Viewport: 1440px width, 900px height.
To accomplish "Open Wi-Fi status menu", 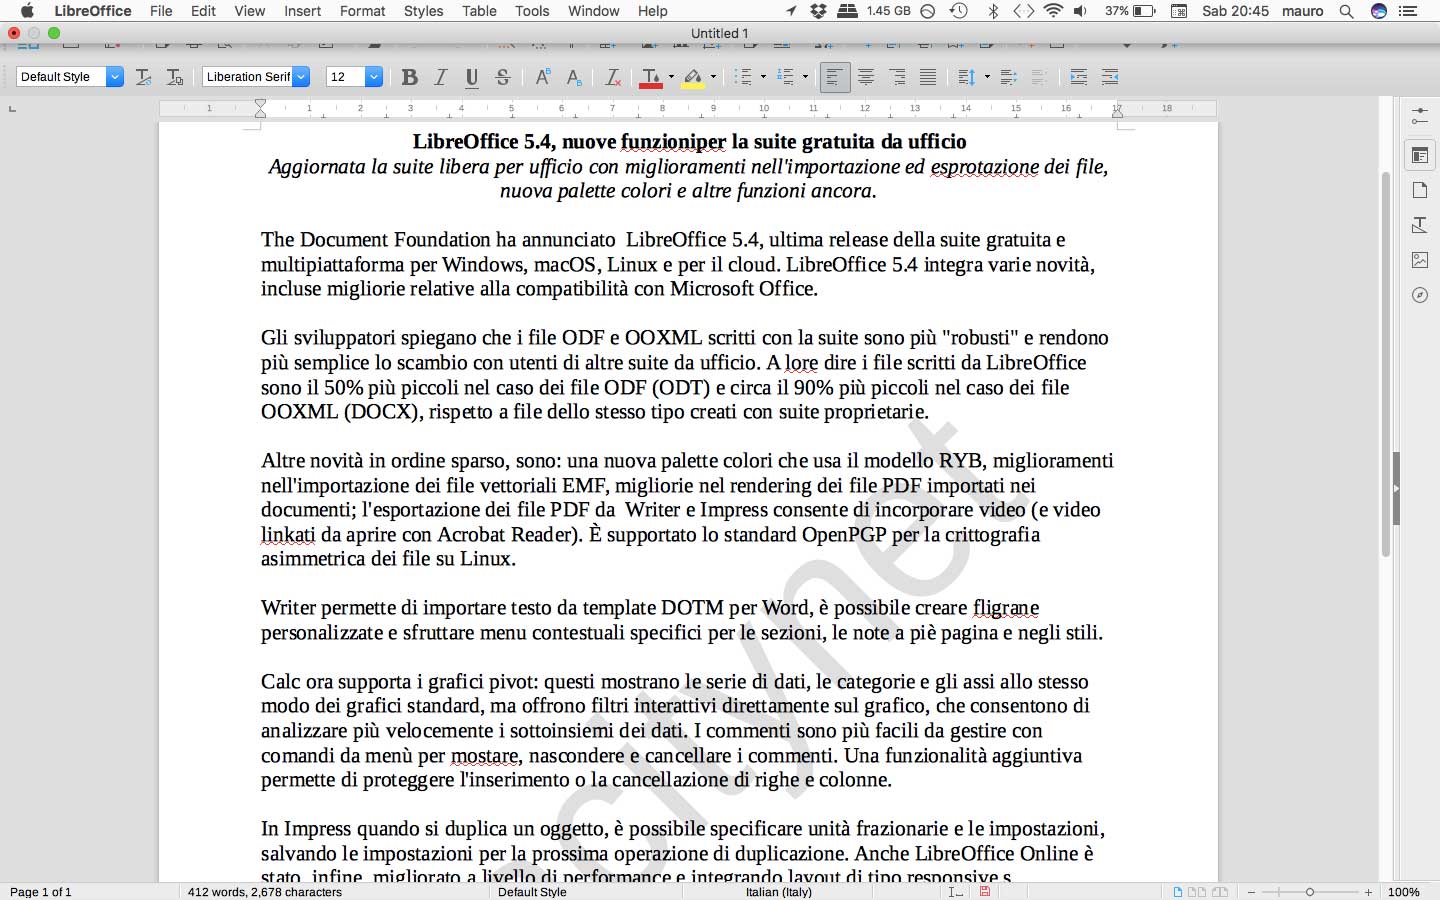I will coord(1053,11).
